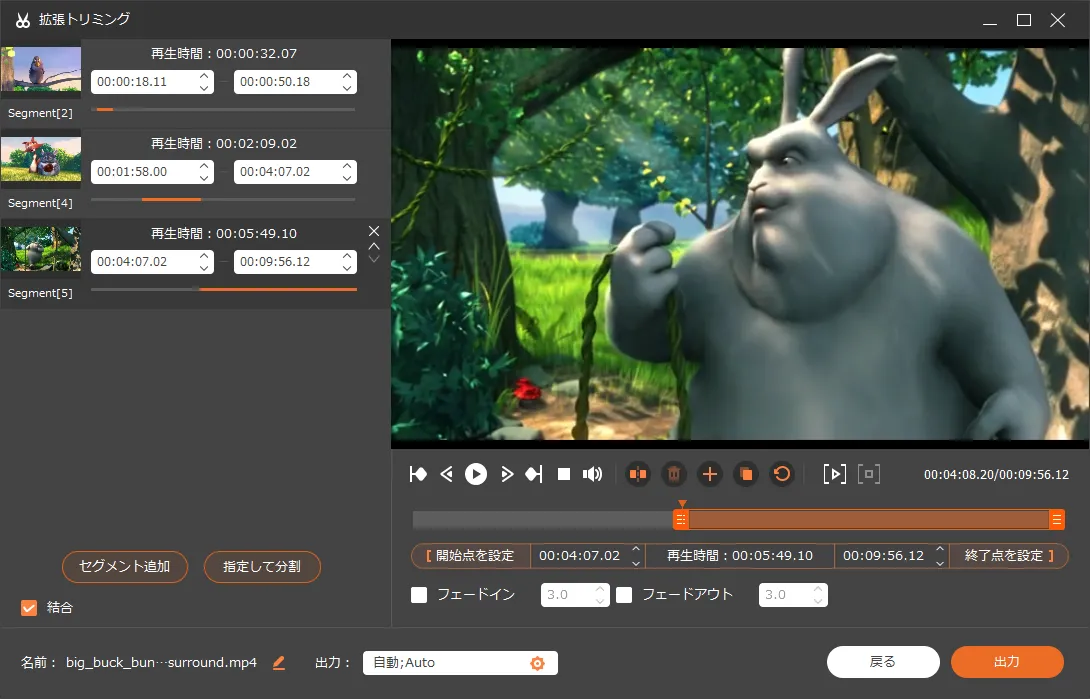Click the orange 出力 button
Image resolution: width=1090 pixels, height=699 pixels.
tap(1006, 662)
